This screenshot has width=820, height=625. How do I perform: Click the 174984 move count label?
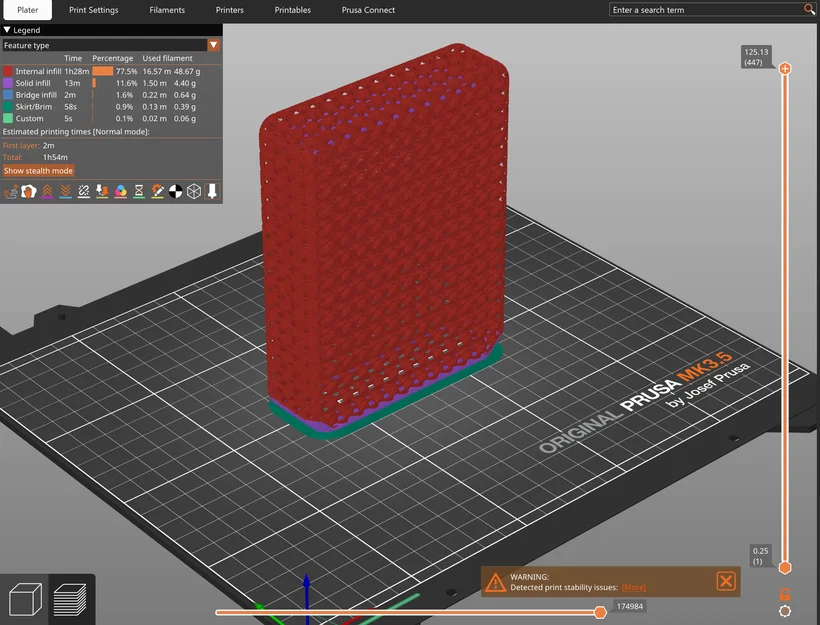(x=630, y=606)
